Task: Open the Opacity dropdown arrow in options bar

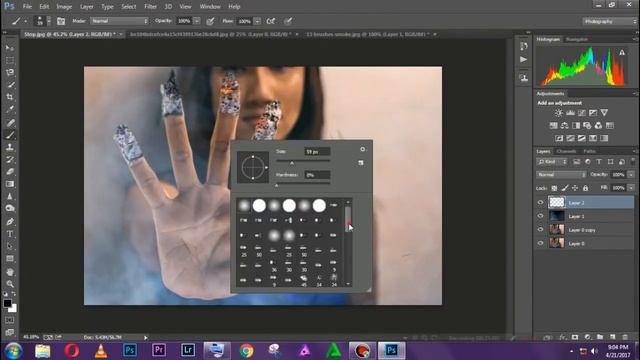Action: click(197, 21)
